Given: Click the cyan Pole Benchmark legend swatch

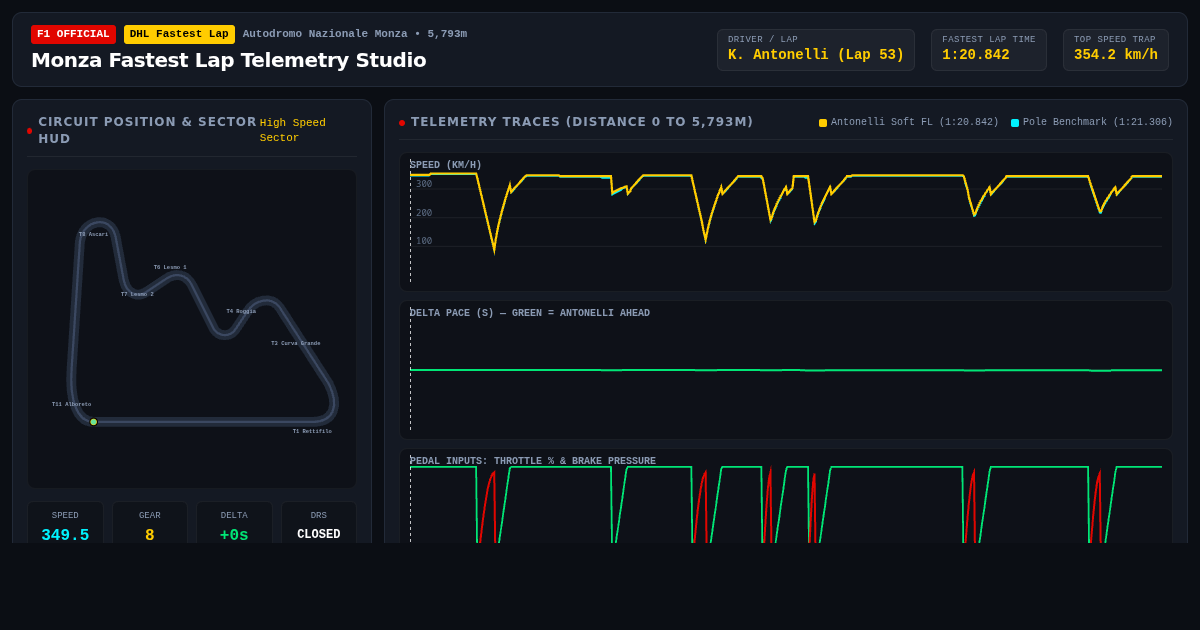Looking at the screenshot, I should point(1015,123).
